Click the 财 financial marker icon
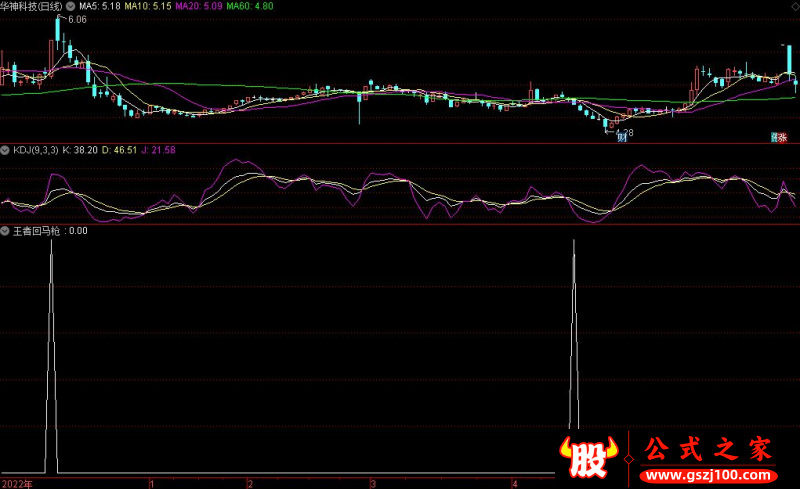Viewport: 800px width, 489px height. (621, 138)
